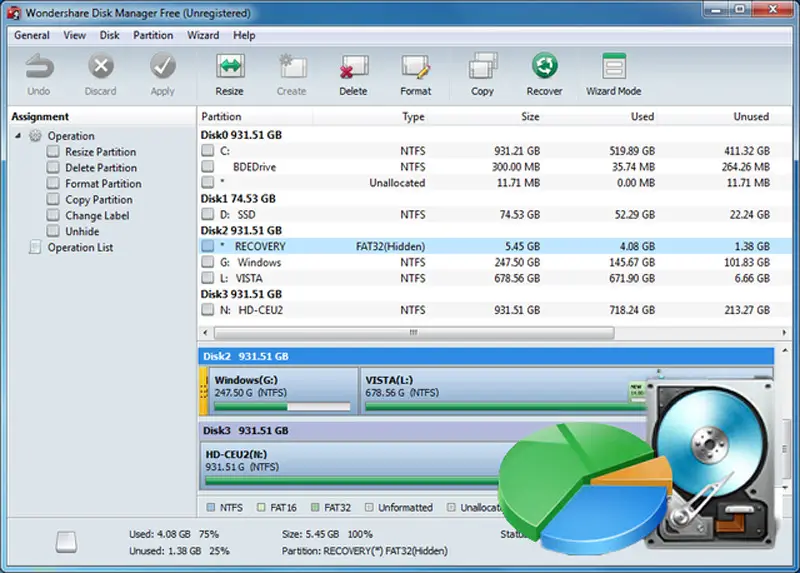Click the Windows(G:) partition block in disk map
This screenshot has height=573, width=800.
click(282, 390)
